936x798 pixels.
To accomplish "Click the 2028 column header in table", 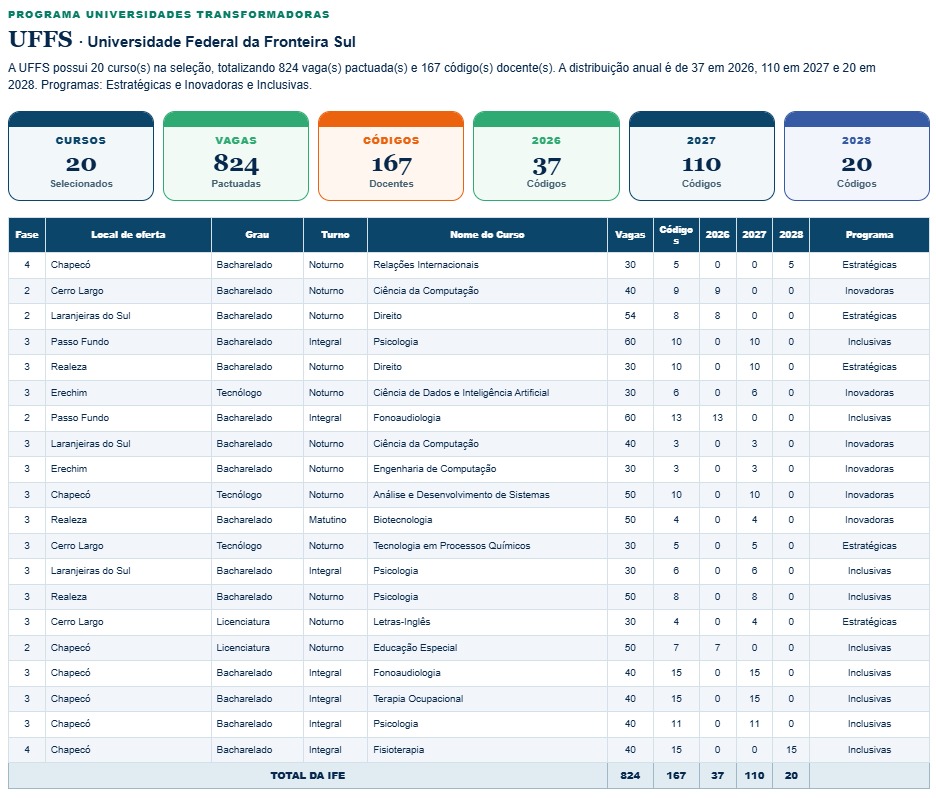I will (791, 235).
